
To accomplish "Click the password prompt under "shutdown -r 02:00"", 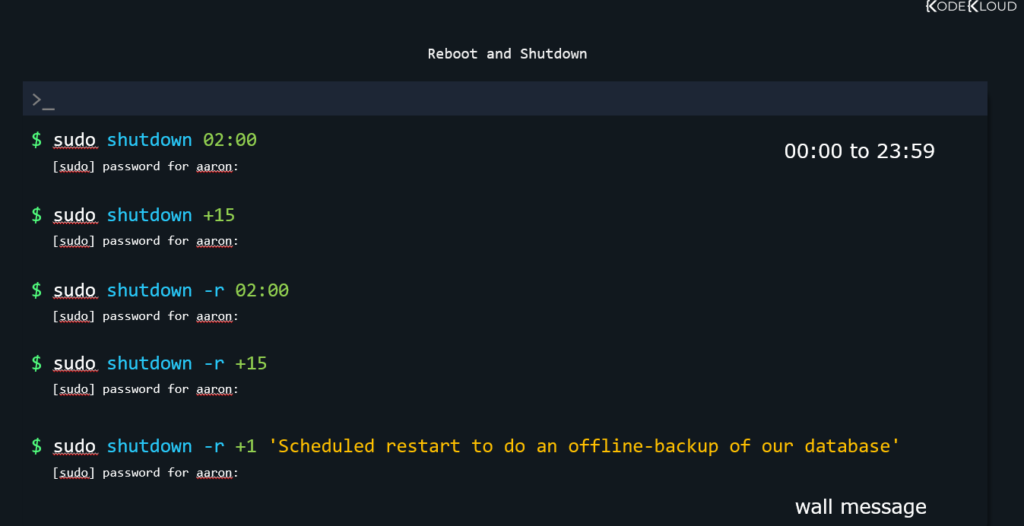I will click(x=145, y=316).
